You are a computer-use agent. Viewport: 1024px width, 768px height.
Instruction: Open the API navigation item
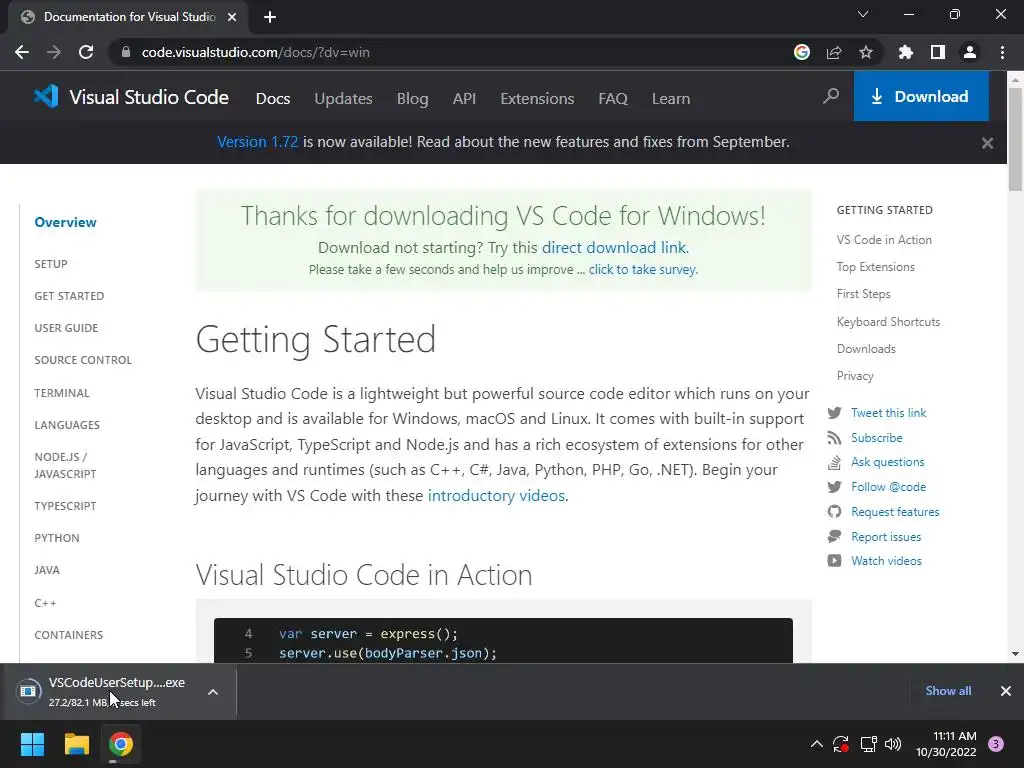tap(464, 99)
